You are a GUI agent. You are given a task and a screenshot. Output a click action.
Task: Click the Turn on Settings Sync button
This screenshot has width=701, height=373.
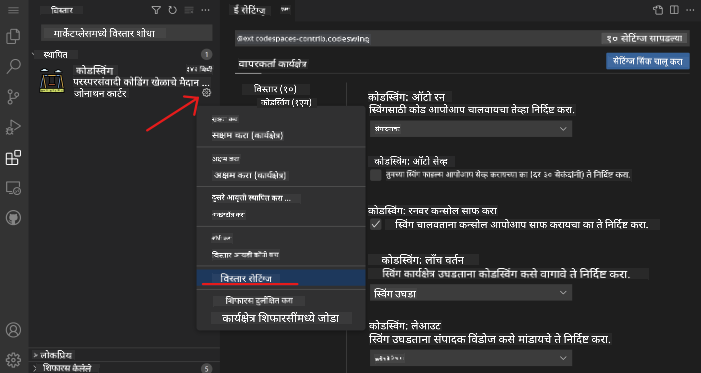(647, 61)
